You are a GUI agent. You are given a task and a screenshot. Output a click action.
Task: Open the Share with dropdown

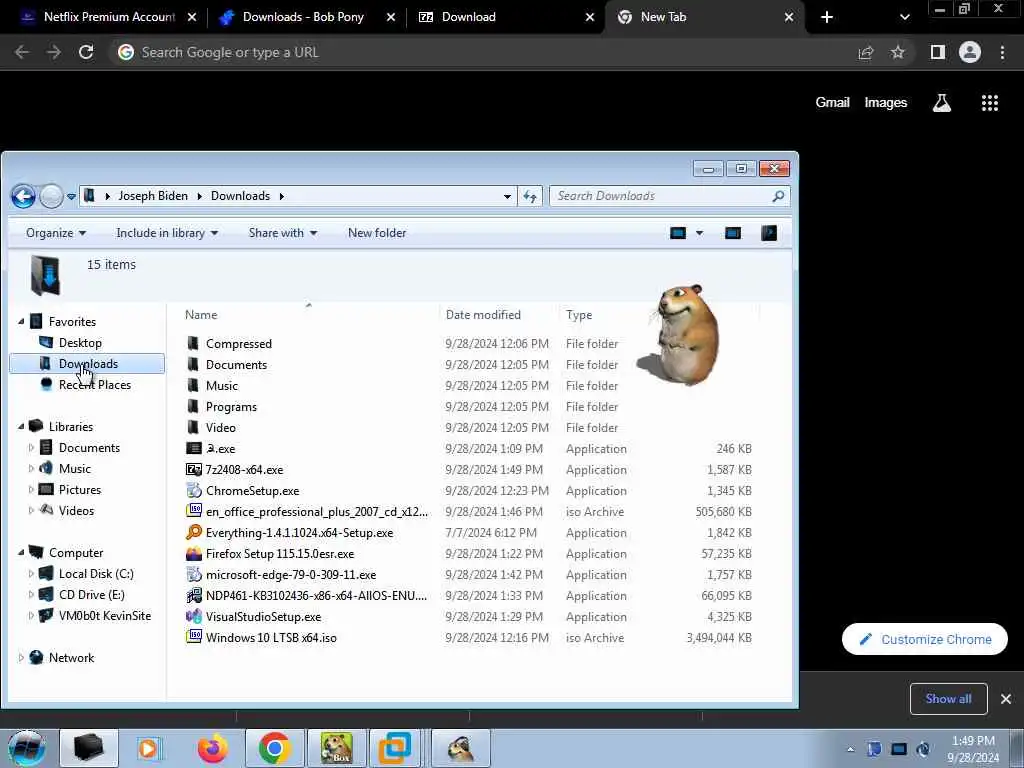tap(283, 233)
